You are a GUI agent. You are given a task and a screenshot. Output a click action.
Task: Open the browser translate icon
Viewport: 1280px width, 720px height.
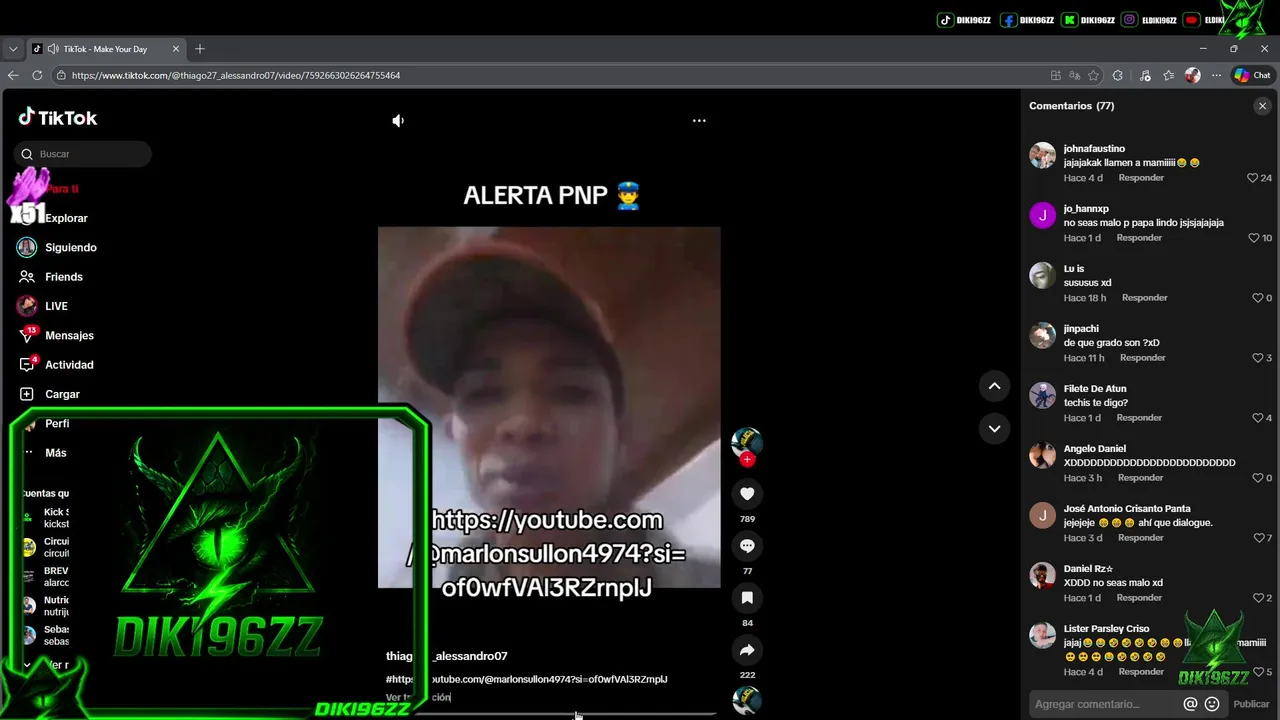(x=1074, y=75)
